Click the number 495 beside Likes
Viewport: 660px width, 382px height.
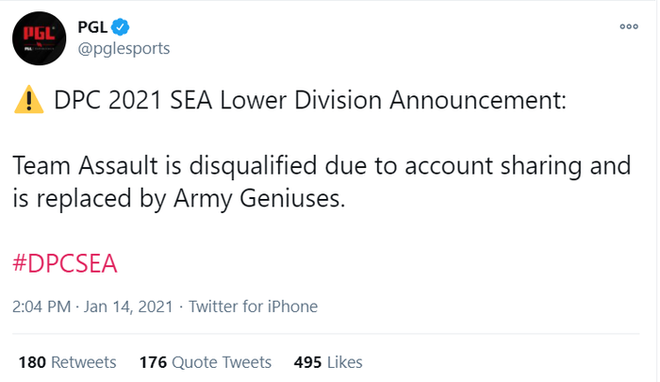(x=308, y=362)
